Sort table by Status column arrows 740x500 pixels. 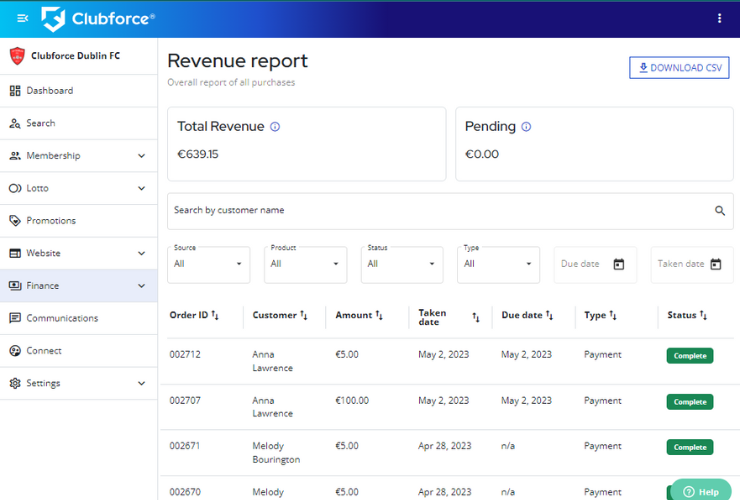click(704, 316)
